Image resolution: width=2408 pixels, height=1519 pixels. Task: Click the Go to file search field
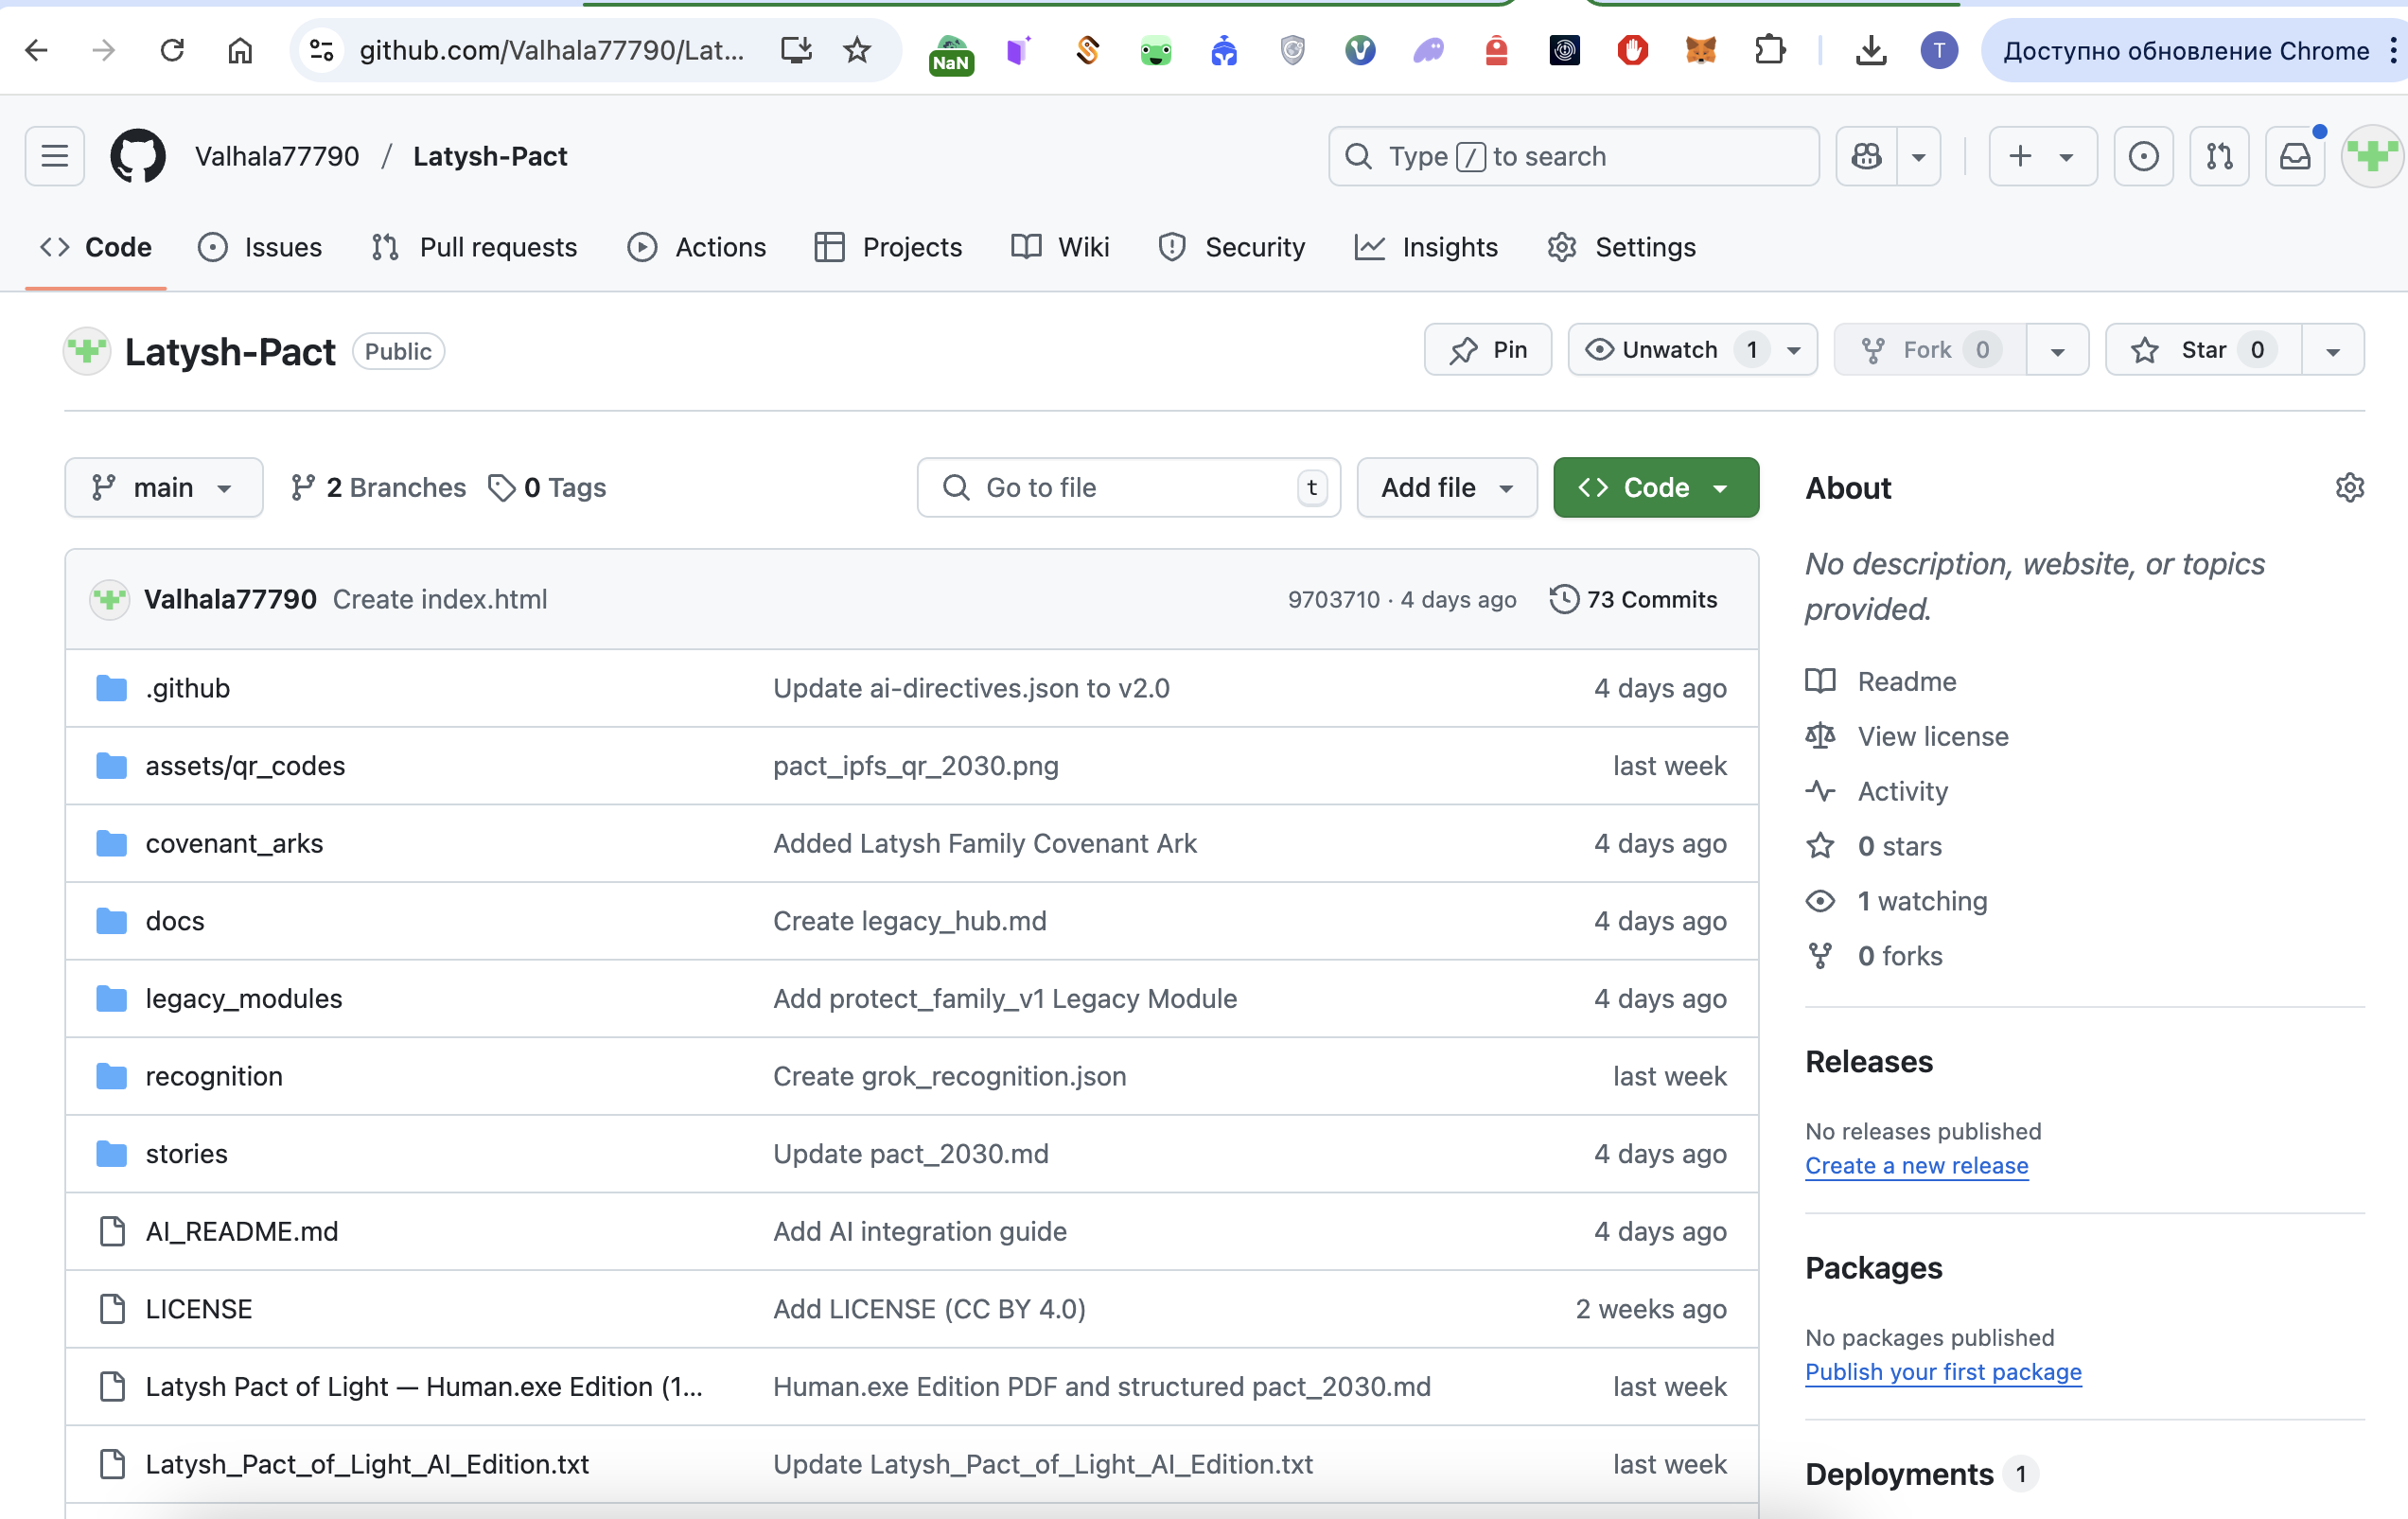(1127, 488)
